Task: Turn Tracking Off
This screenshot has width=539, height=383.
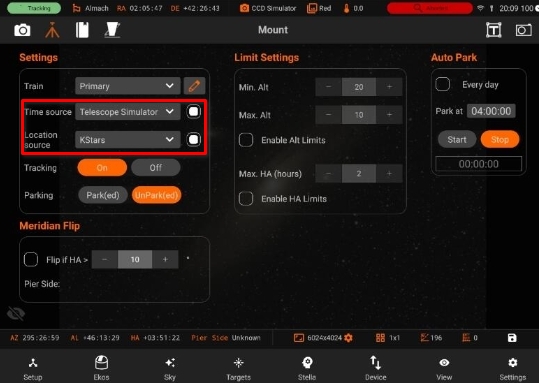Action: (155, 168)
